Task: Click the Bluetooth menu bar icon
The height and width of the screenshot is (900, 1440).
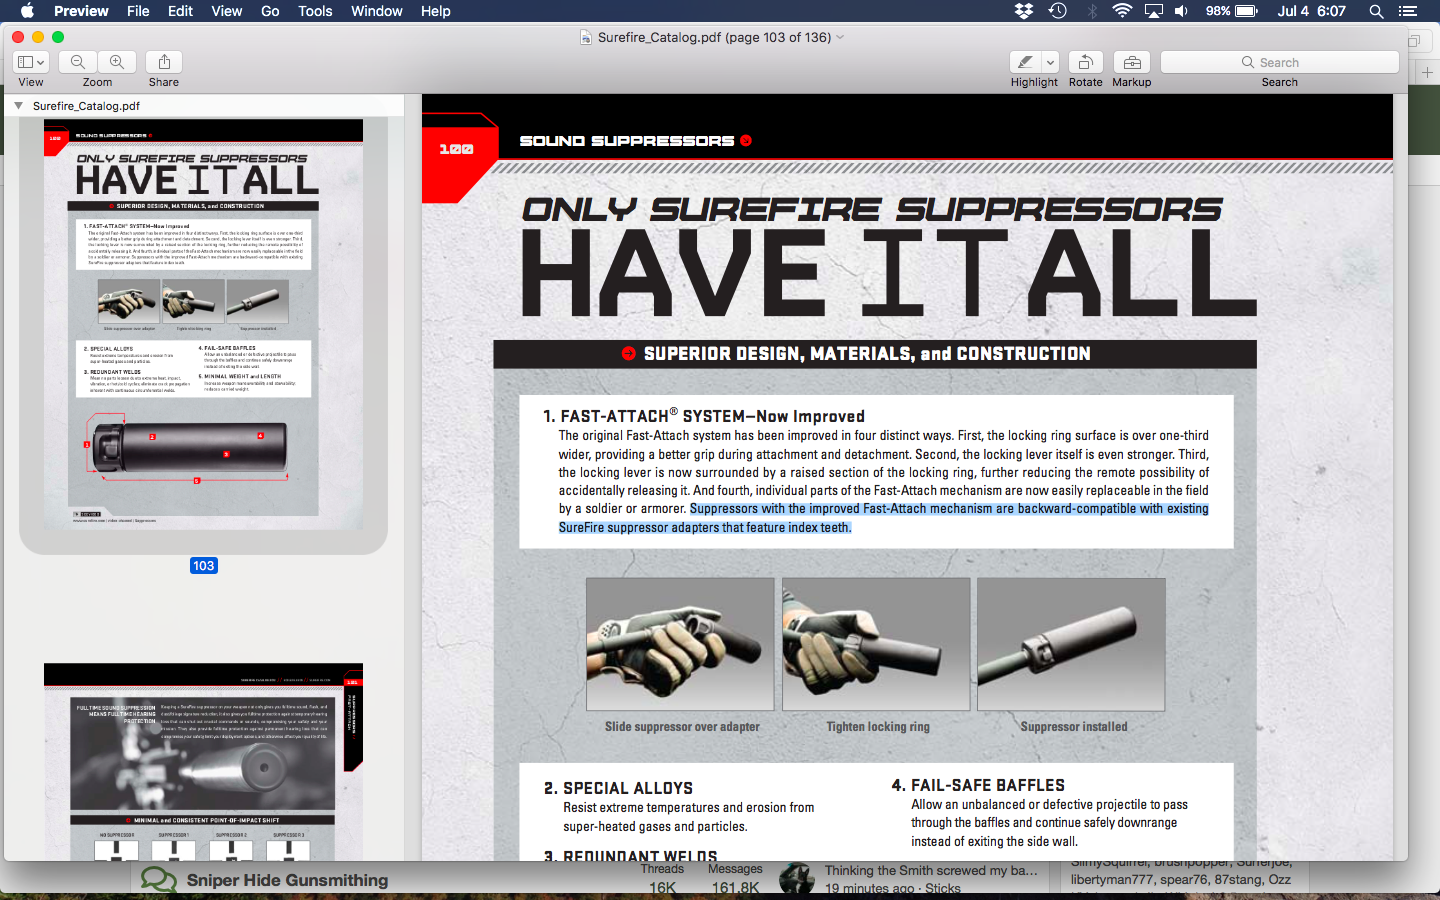Action: pyautogui.click(x=1092, y=11)
